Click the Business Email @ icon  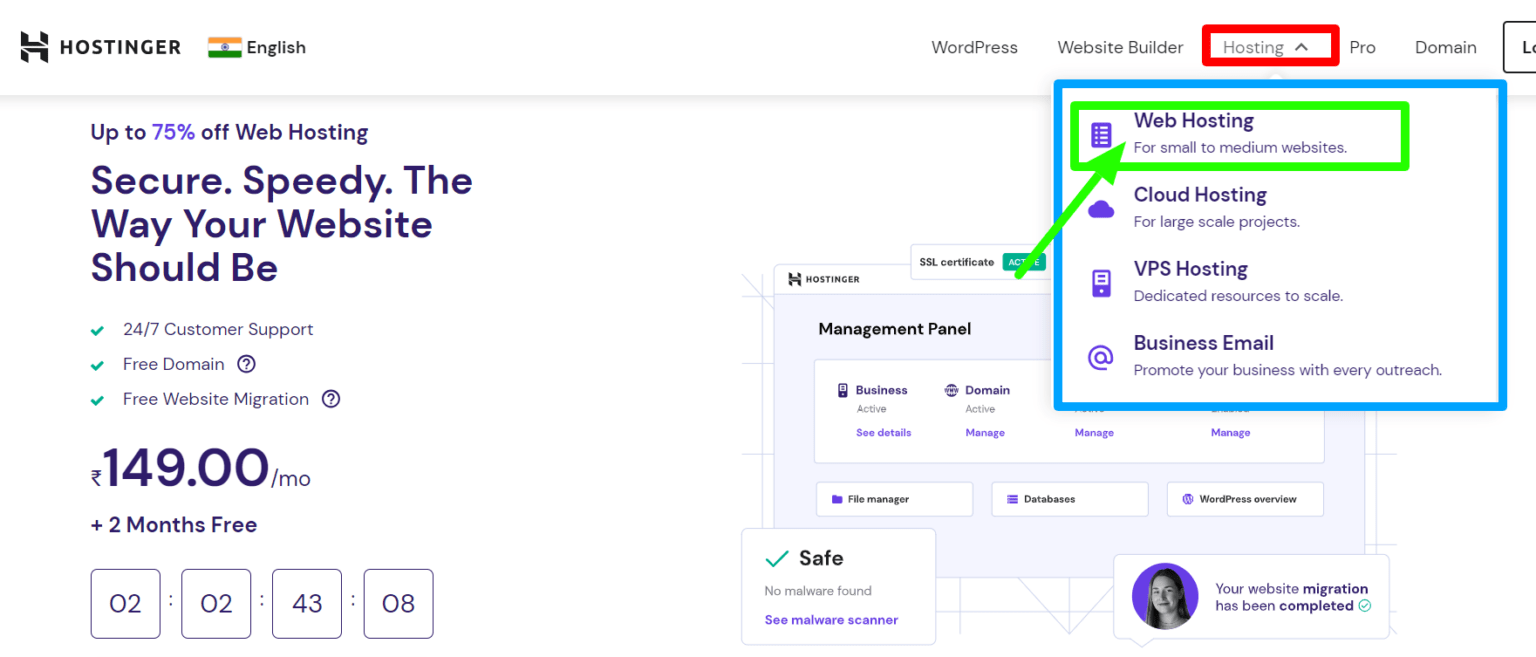pyautogui.click(x=1101, y=355)
